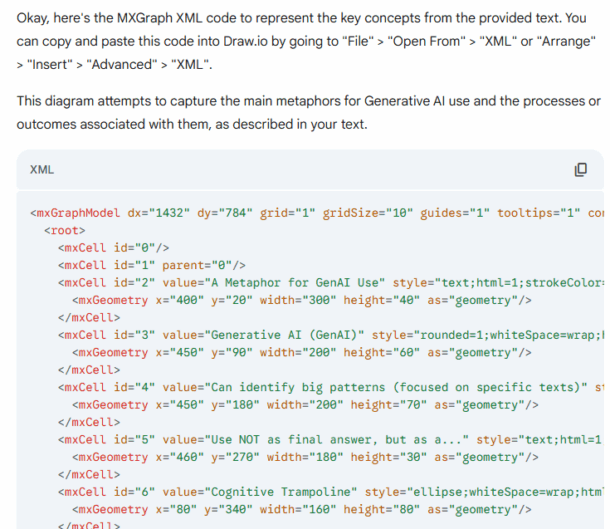Screen dimensions: 610x529
Task: Click the "Generative AI (GenAI)" cell line
Action: tap(331, 335)
